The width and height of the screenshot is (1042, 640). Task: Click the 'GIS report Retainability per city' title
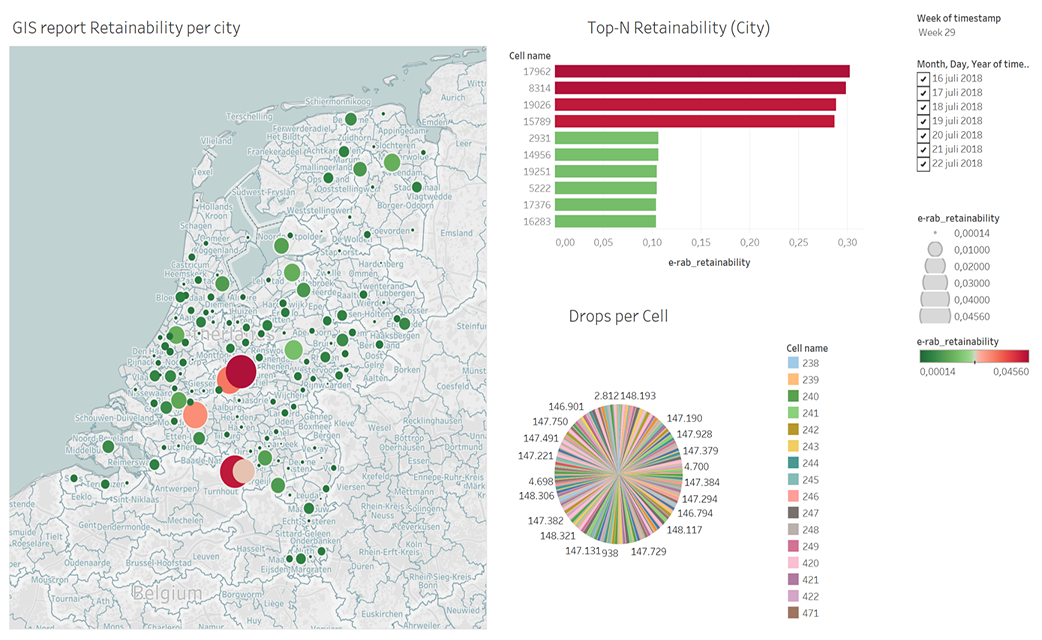click(126, 28)
